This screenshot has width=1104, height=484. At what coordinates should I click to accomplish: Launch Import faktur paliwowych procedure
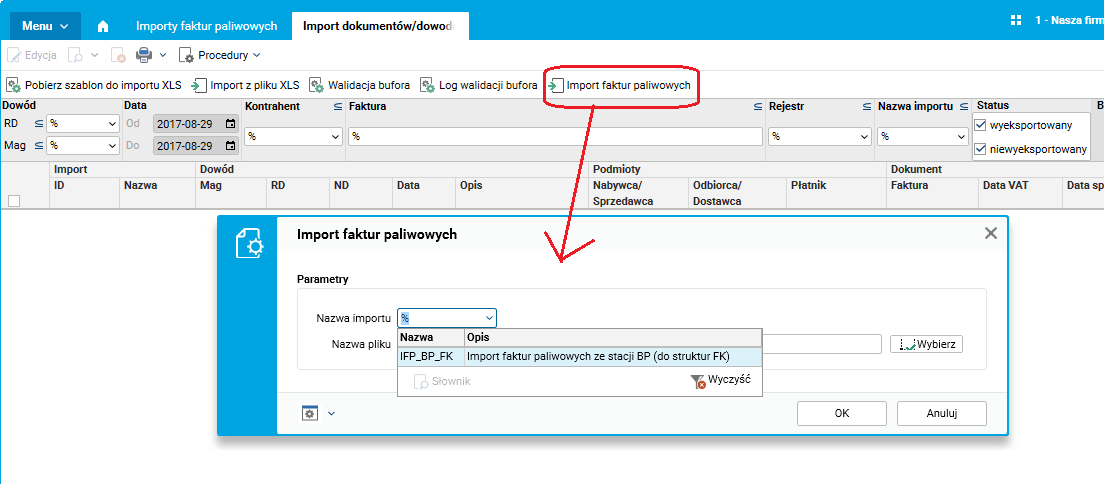pos(620,85)
